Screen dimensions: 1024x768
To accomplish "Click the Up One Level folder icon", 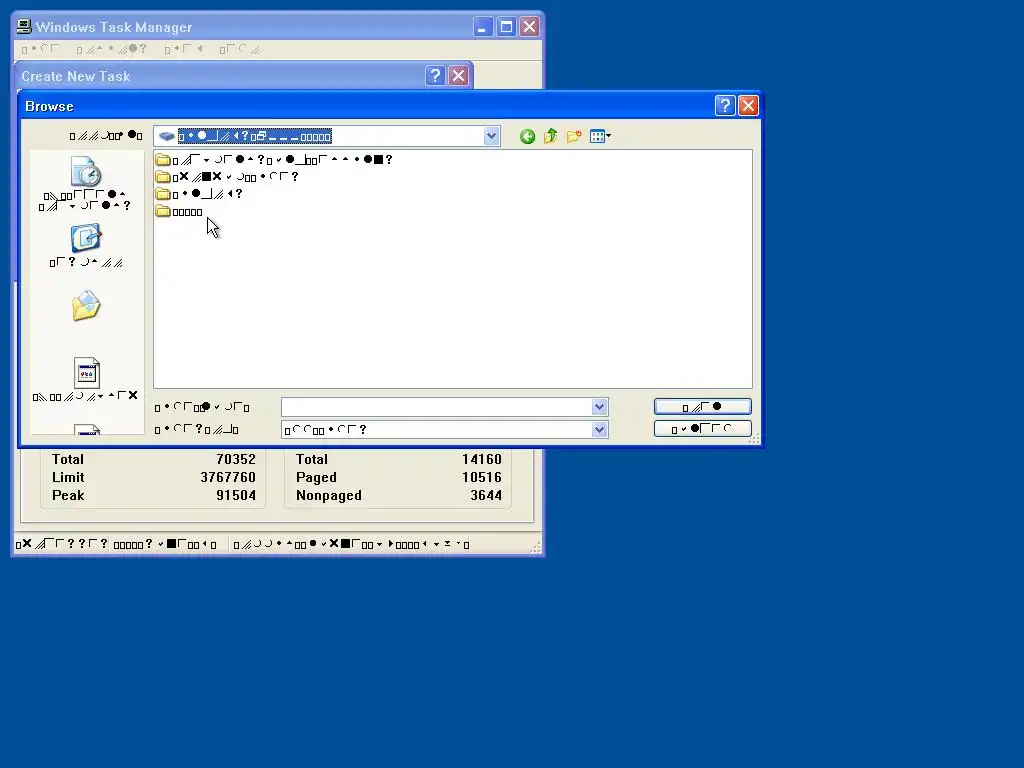I will (551, 136).
